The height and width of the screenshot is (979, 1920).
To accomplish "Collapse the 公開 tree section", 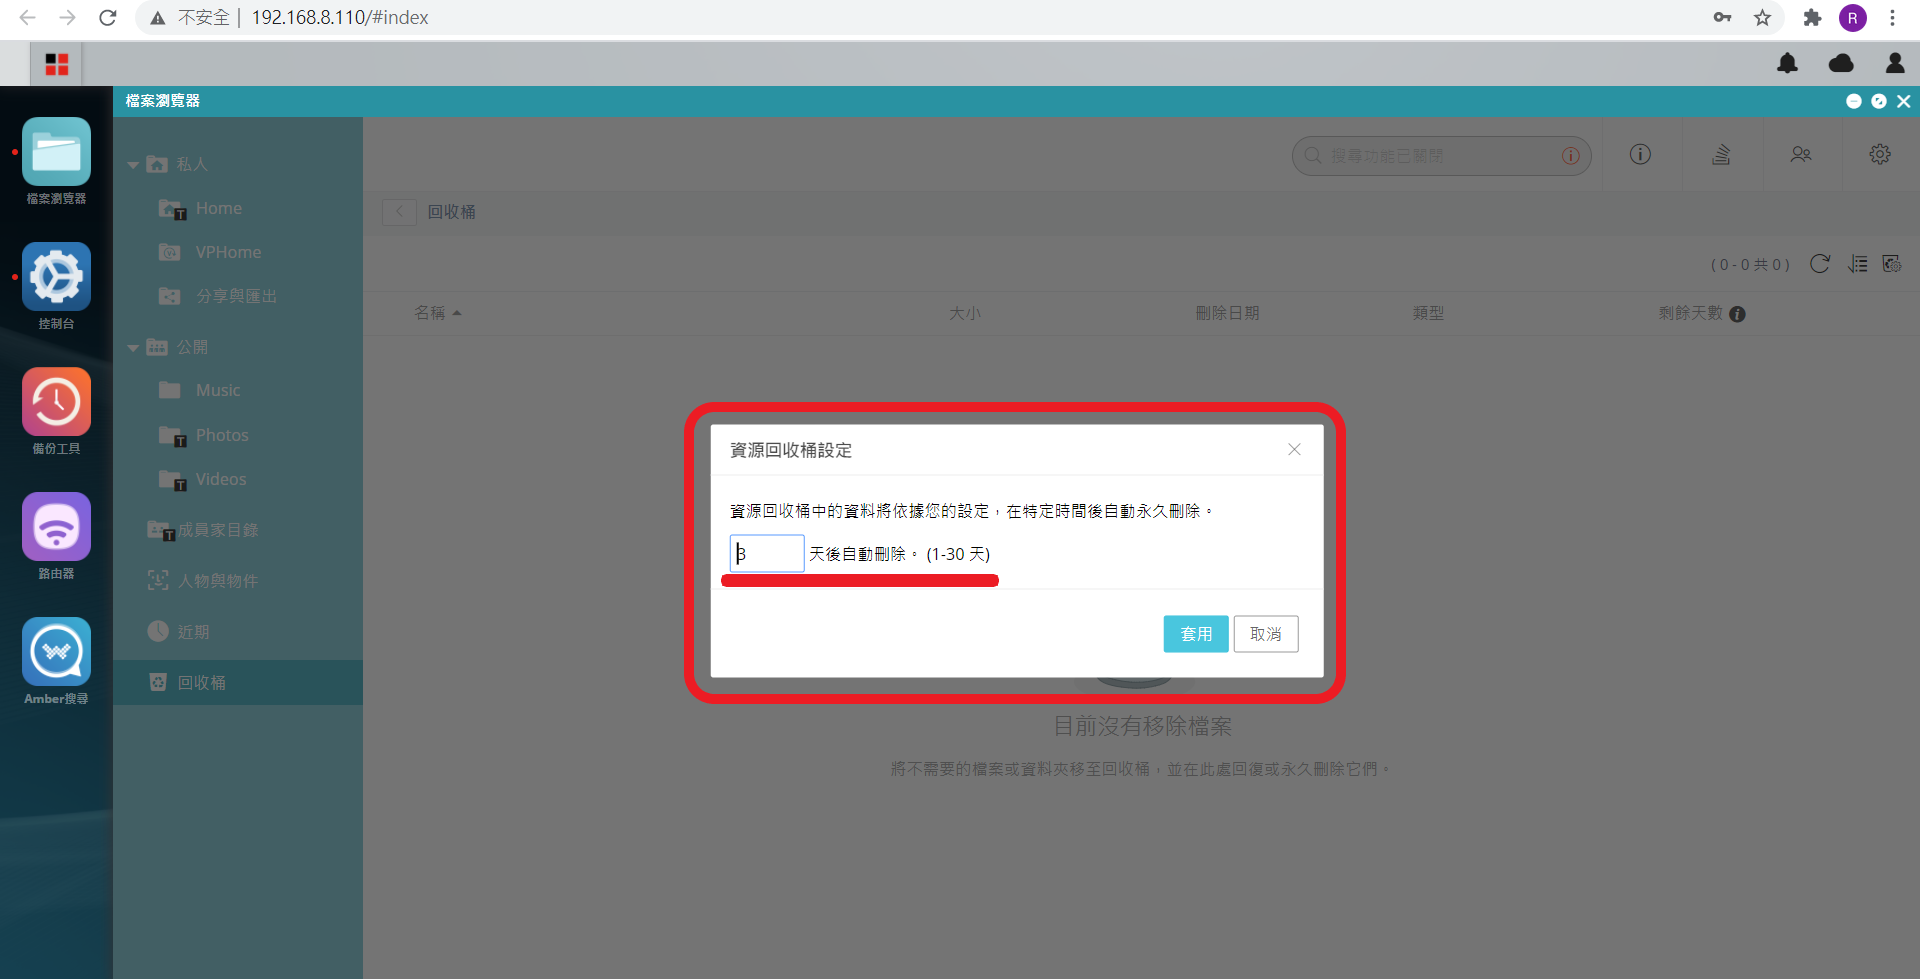I will [133, 348].
